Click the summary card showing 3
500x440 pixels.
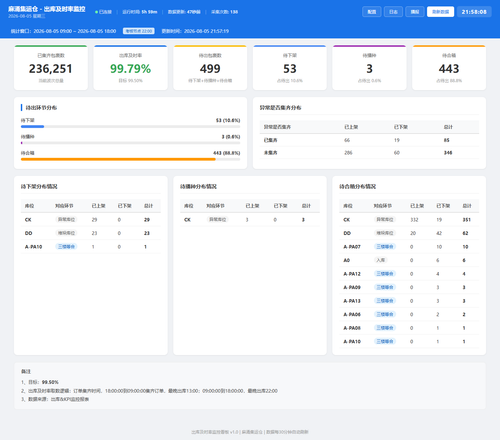click(369, 68)
